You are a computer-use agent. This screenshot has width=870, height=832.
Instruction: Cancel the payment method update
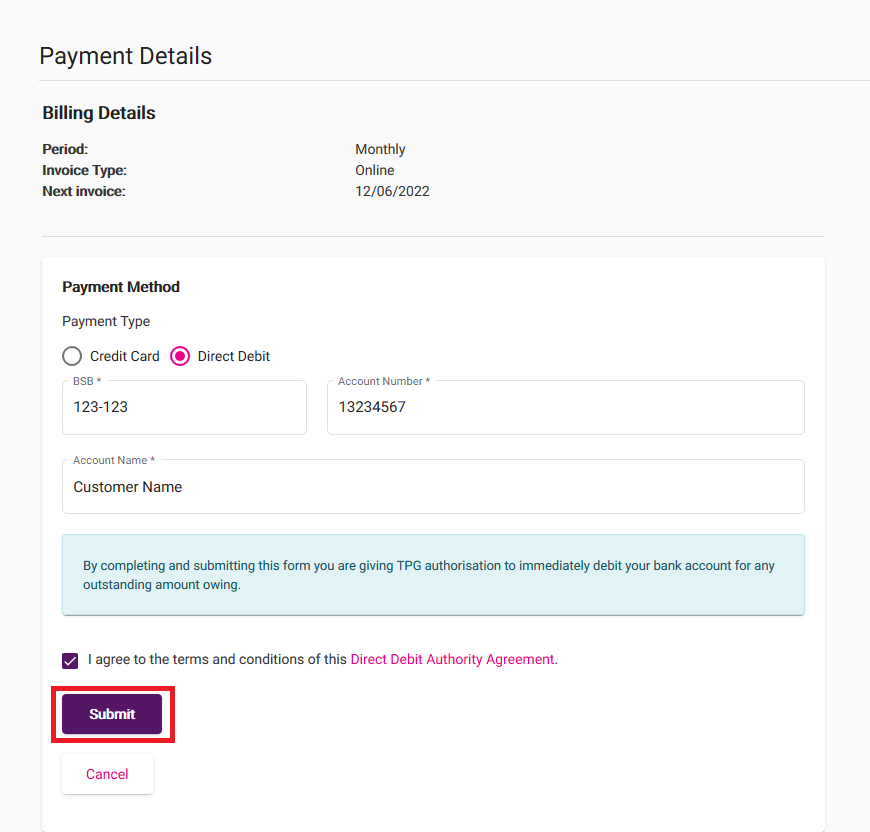[107, 773]
